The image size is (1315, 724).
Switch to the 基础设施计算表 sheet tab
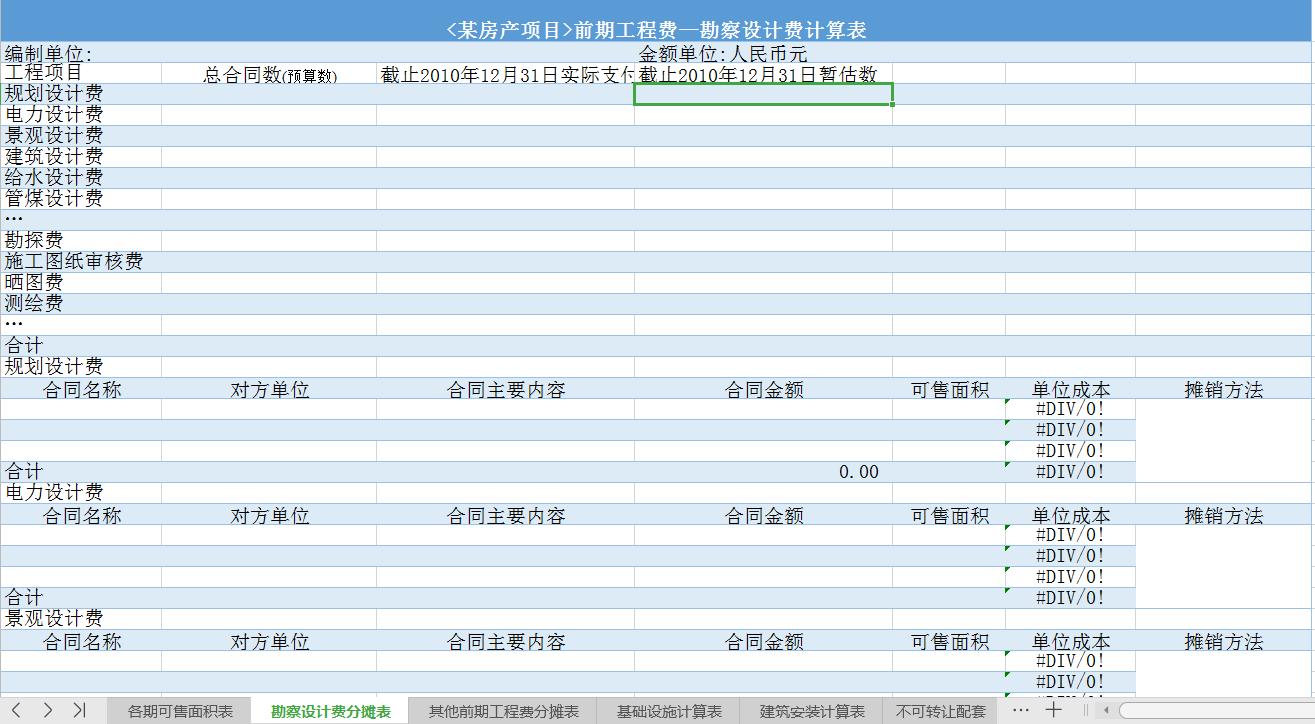[669, 711]
